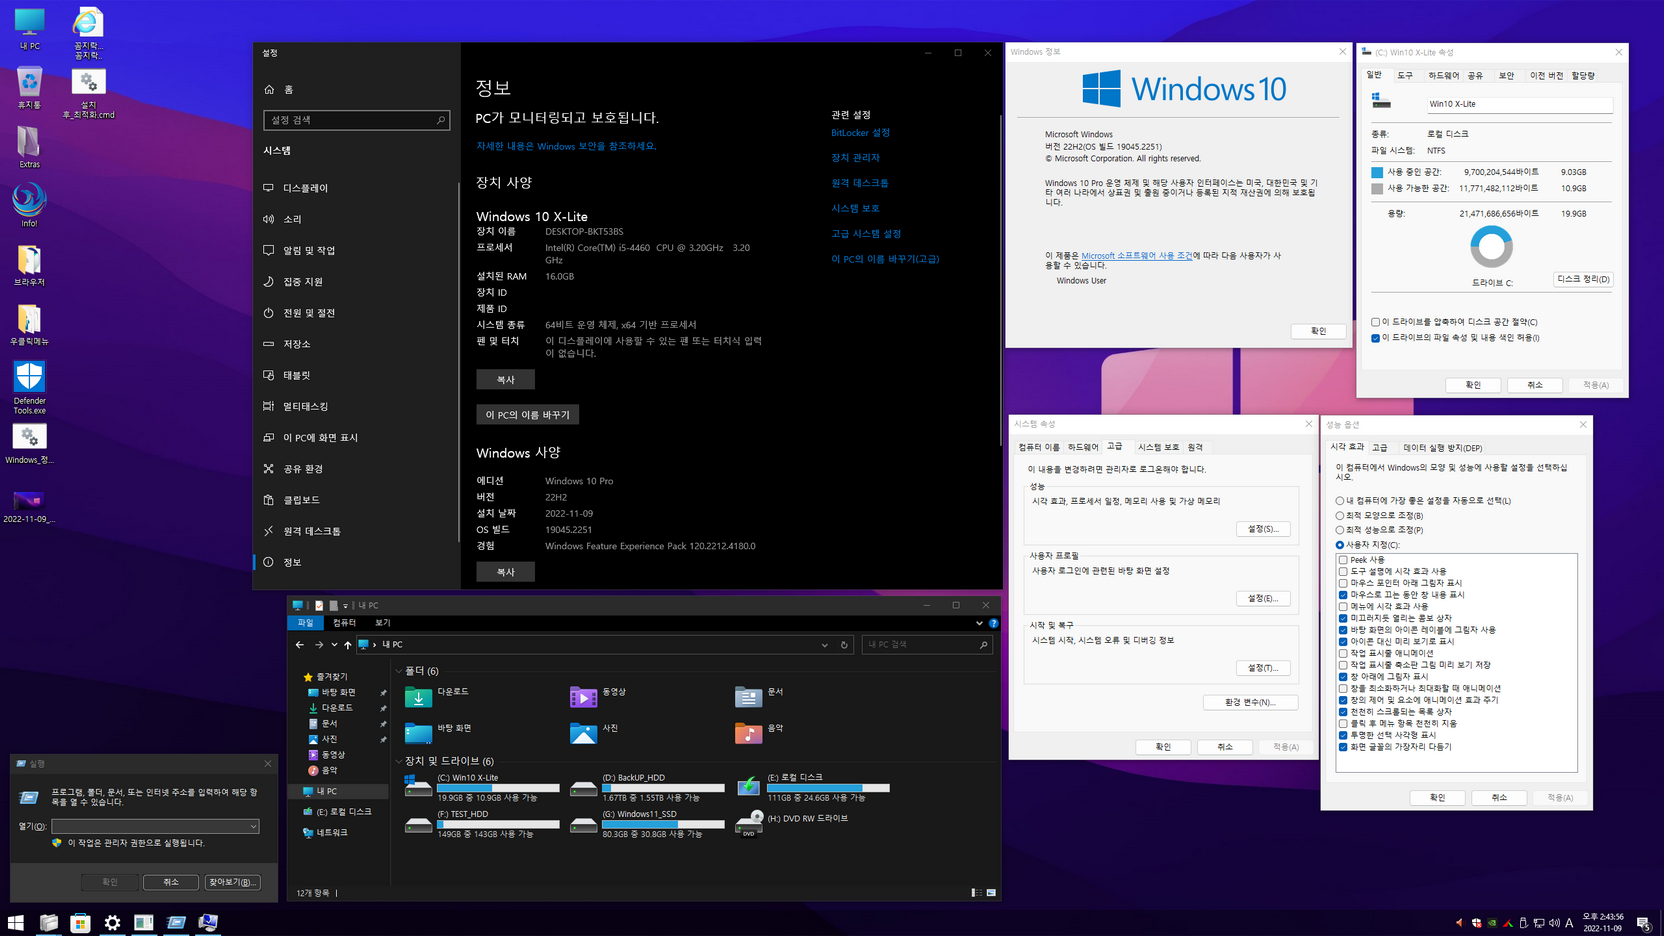Click 이 PC의 이름 바꾸기 button

527,415
